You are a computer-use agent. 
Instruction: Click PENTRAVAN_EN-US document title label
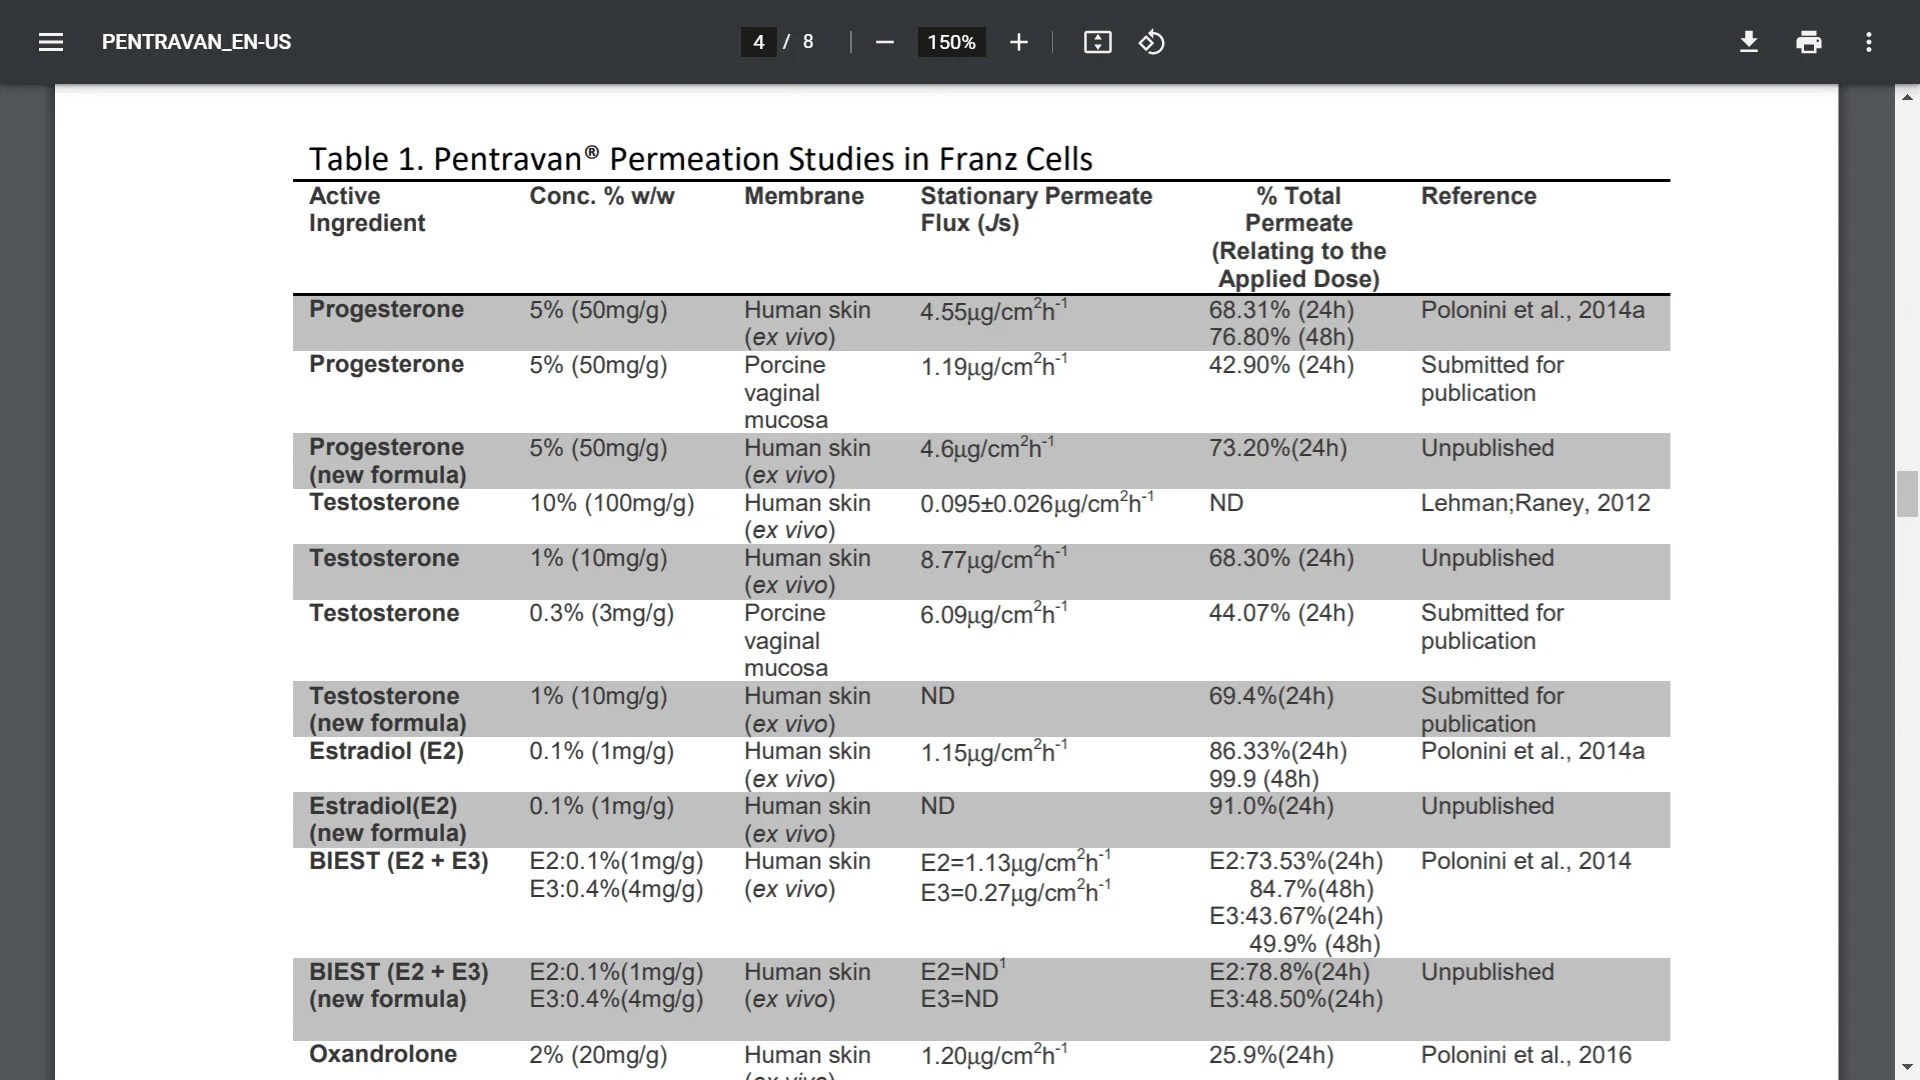pyautogui.click(x=196, y=41)
